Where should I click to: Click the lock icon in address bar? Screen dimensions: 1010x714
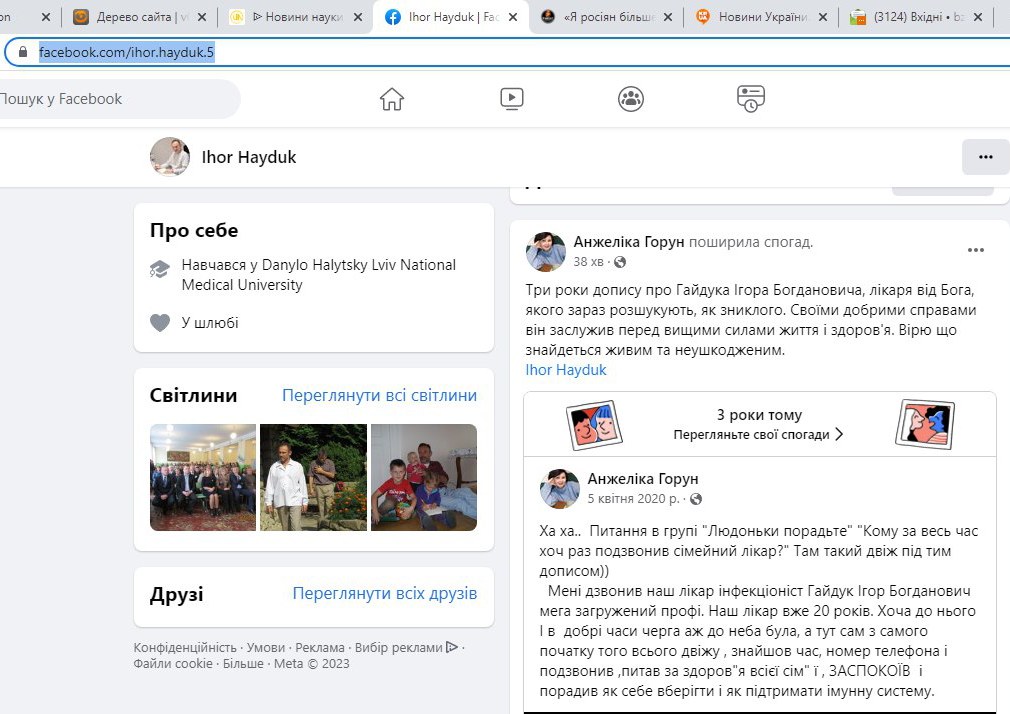coord(23,52)
